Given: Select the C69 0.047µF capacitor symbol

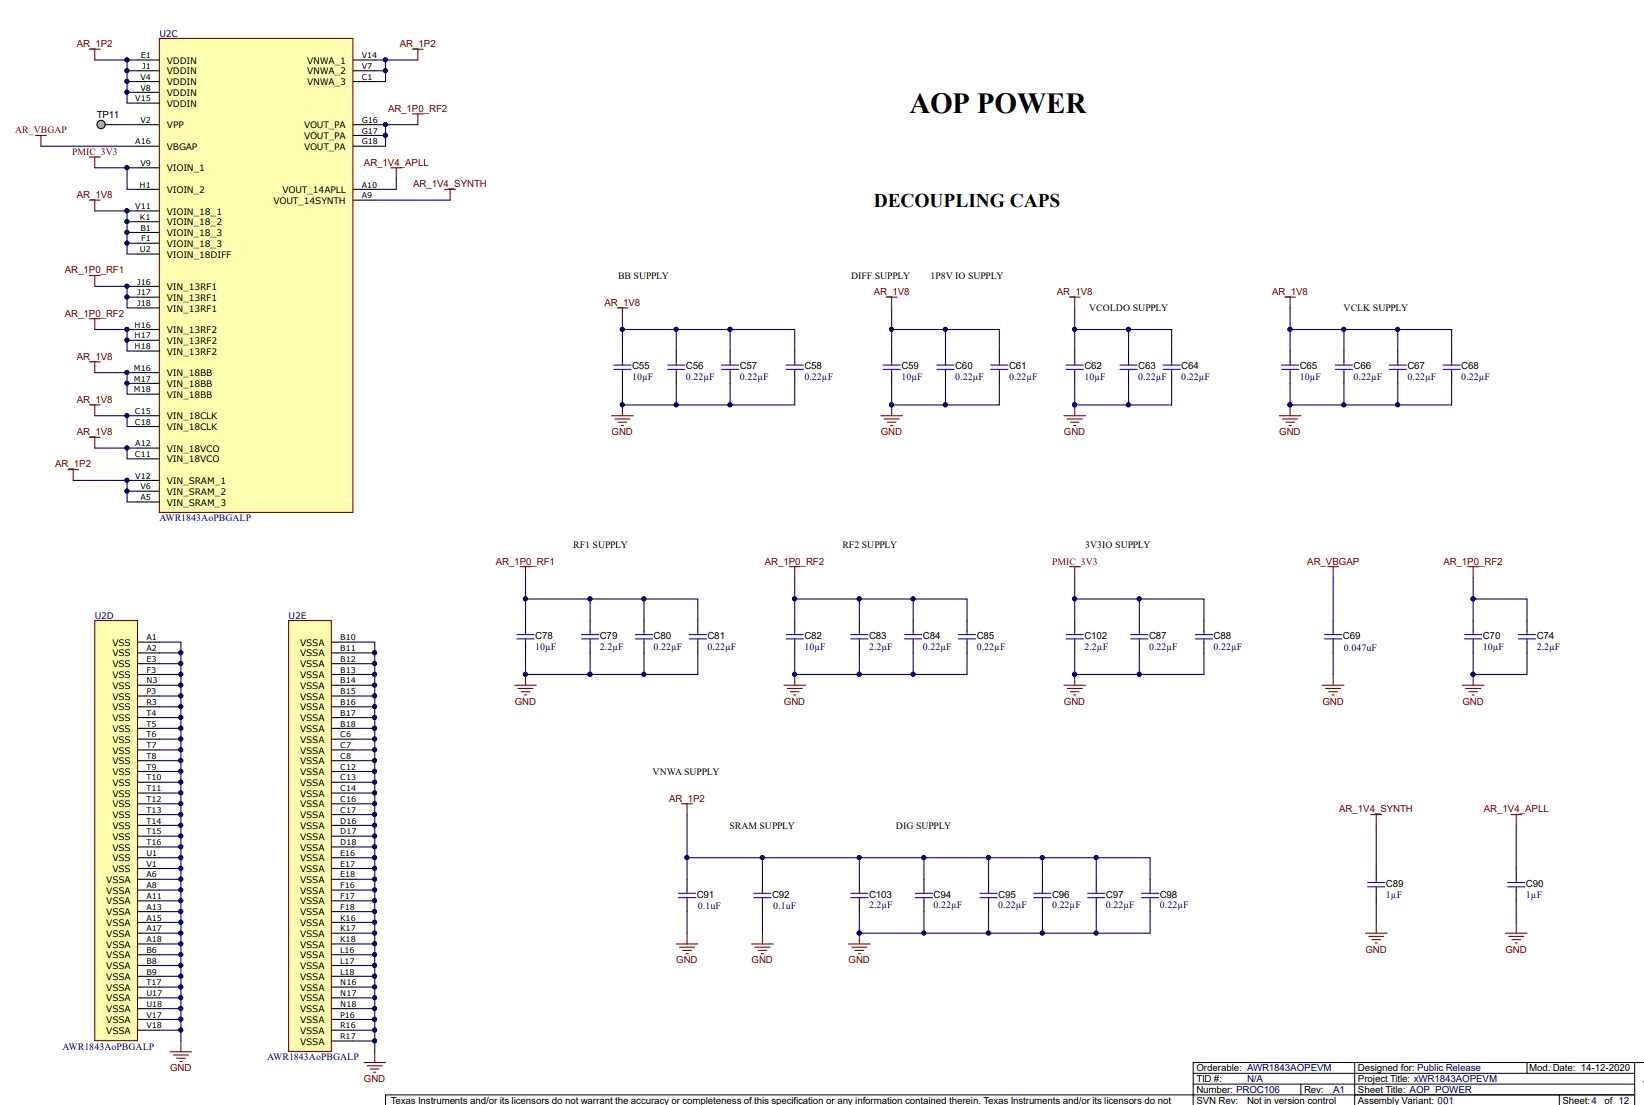Looking at the screenshot, I should [1332, 637].
